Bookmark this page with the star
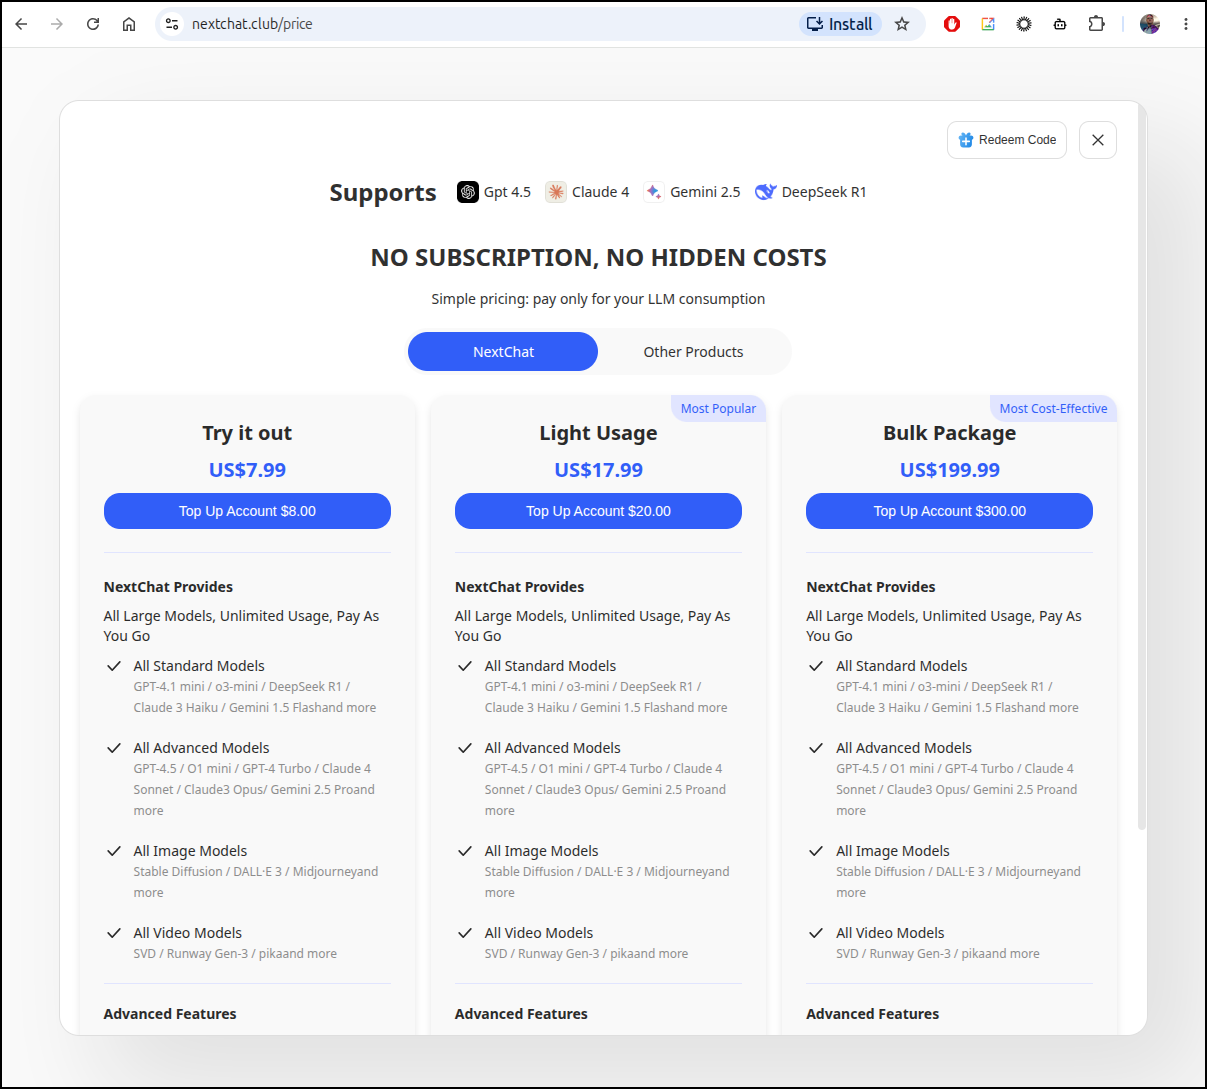This screenshot has height=1089, width=1207. tap(902, 24)
